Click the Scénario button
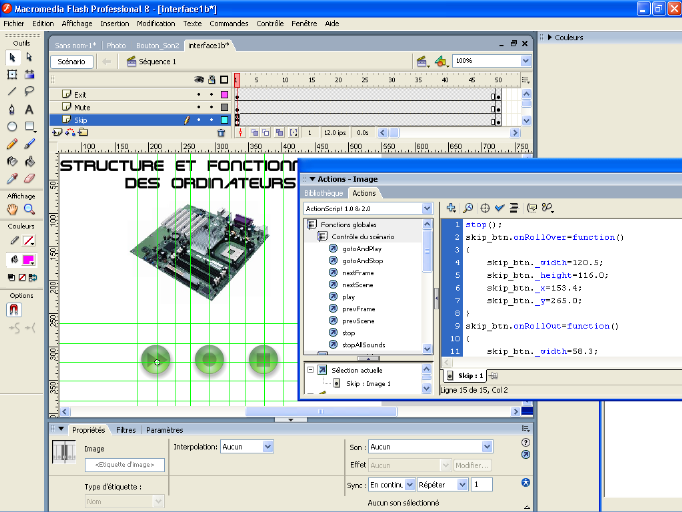The image size is (682, 512). click(x=72, y=61)
